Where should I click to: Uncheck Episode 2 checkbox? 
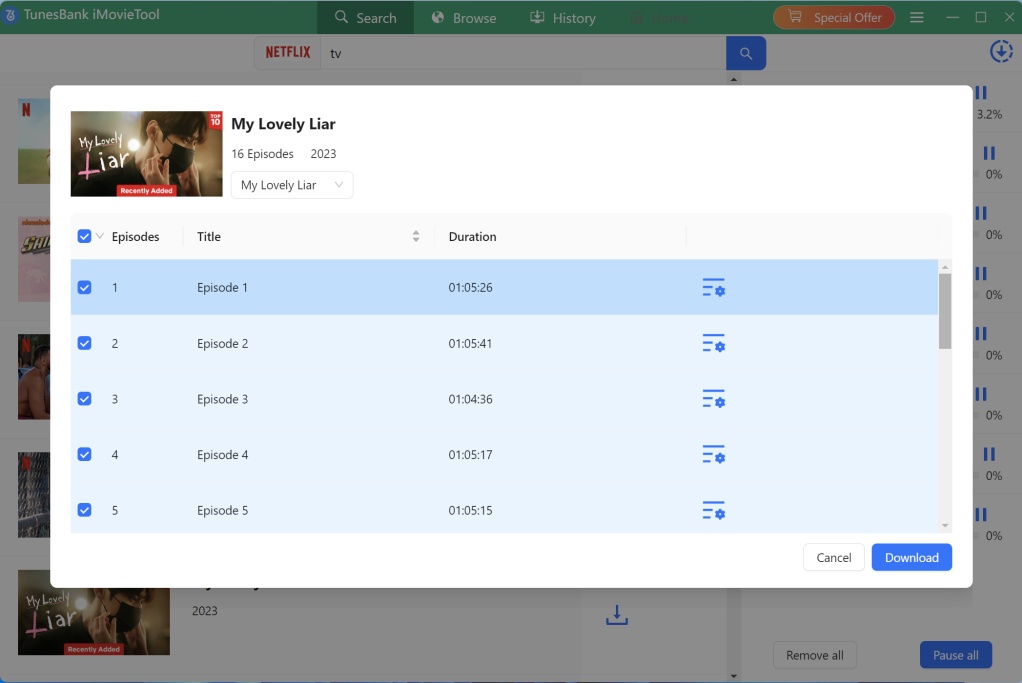(84, 343)
